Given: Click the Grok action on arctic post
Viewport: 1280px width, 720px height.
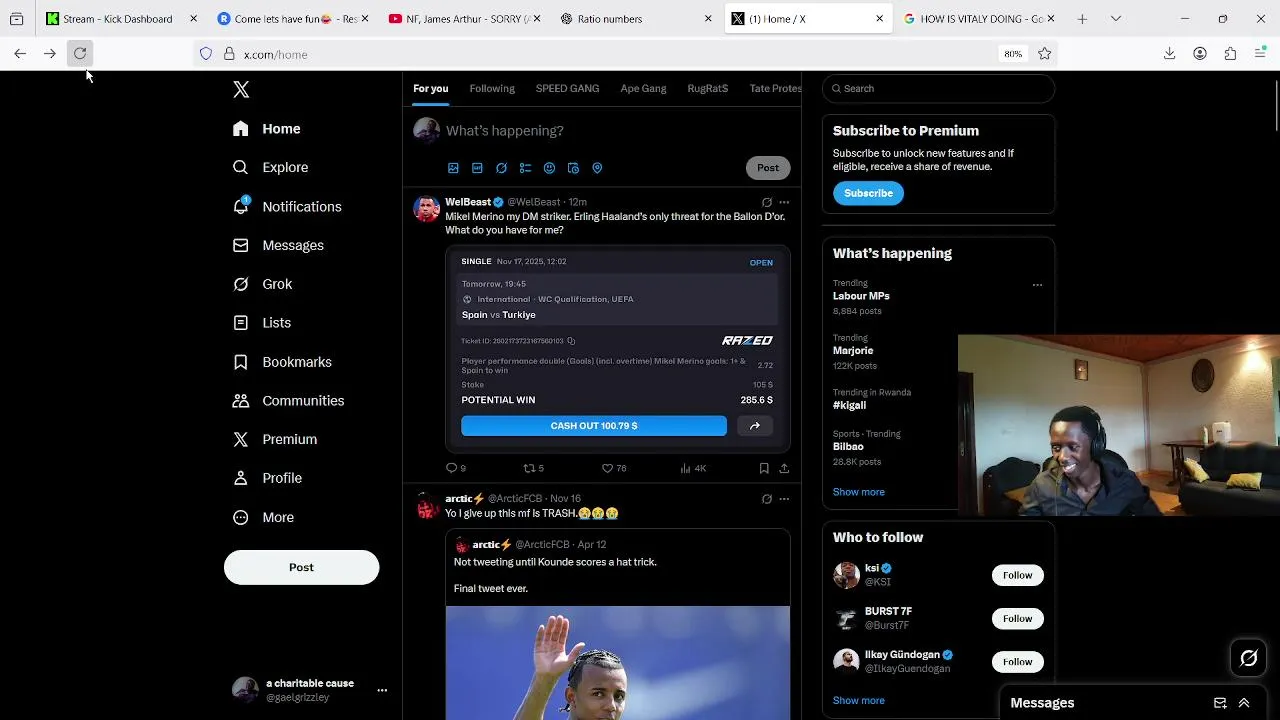Looking at the screenshot, I should click(x=767, y=499).
